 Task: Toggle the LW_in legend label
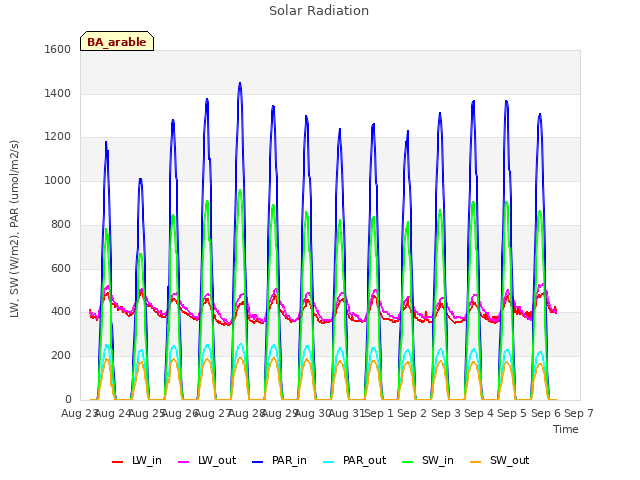tap(147, 460)
